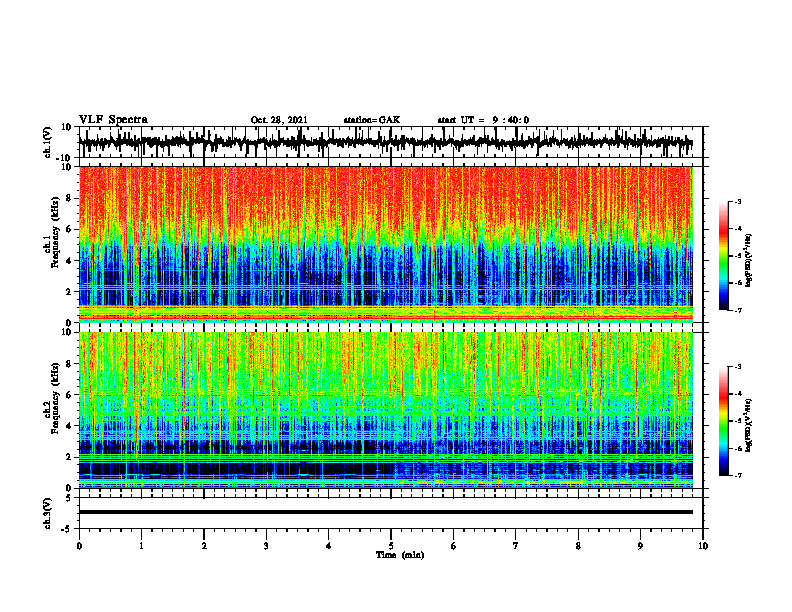
Task: Click inside the ch.1 red high-frequency spectrogram band
Action: (385, 197)
